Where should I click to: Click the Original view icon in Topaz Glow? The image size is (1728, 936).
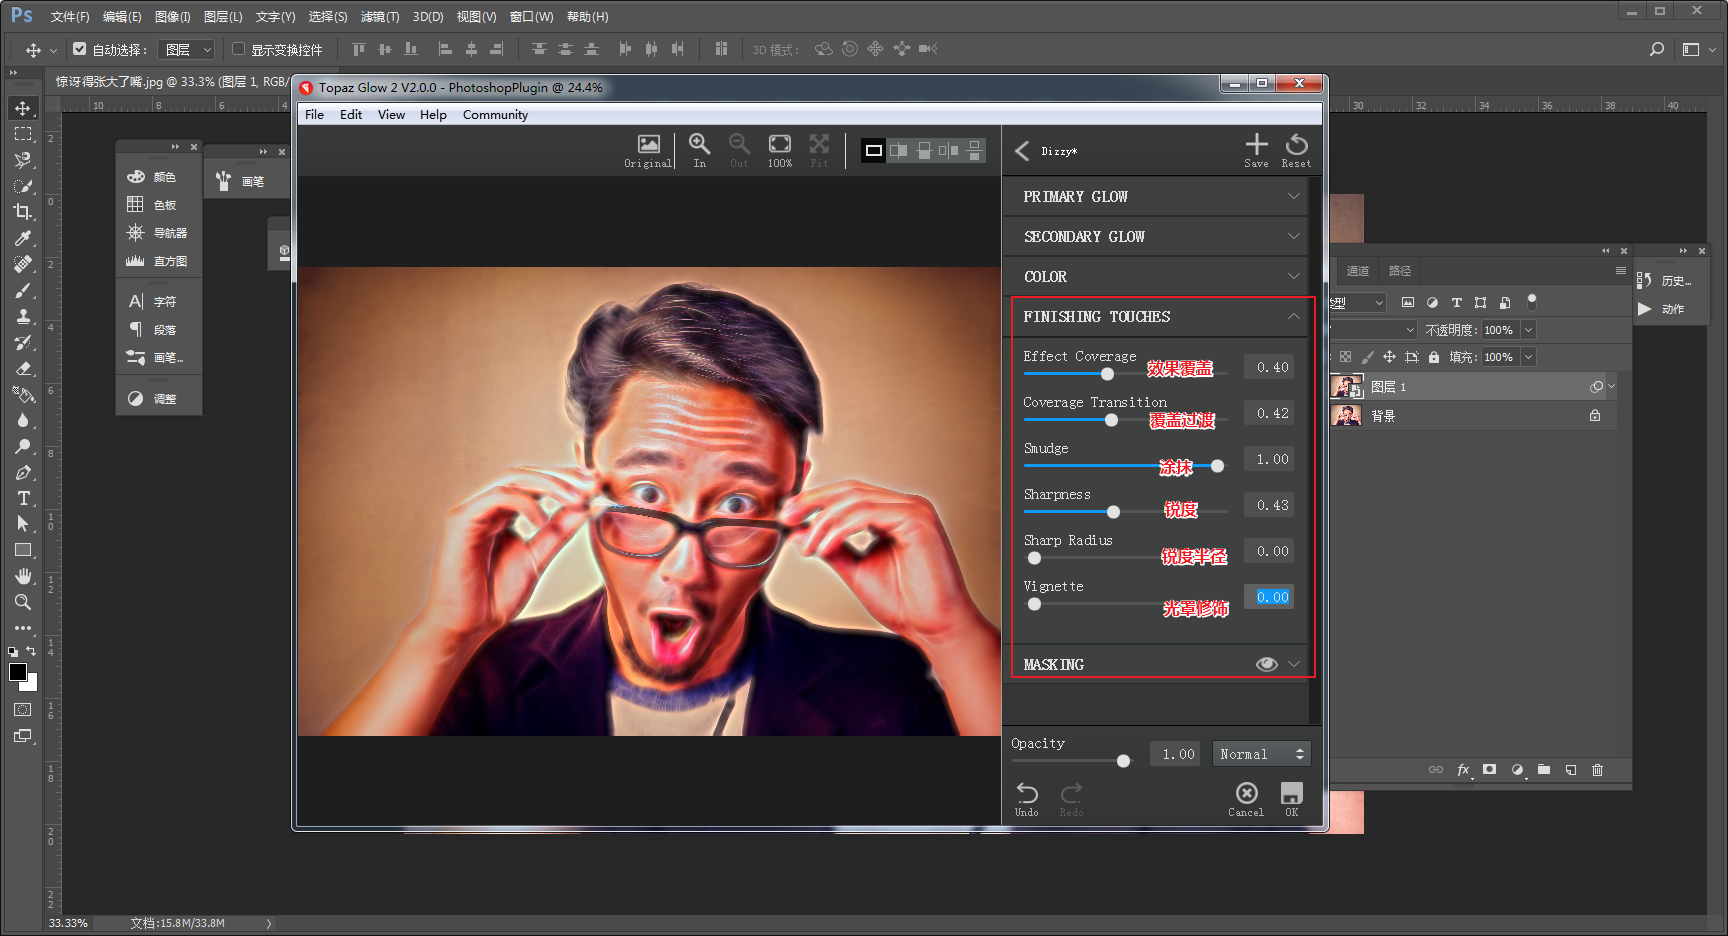[648, 151]
